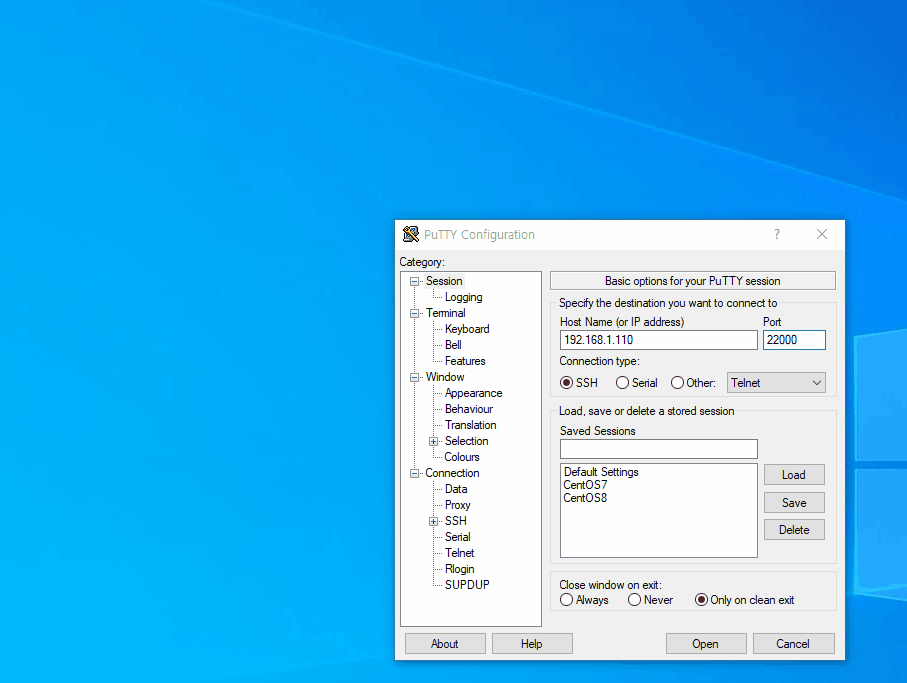Viewport: 907px width, 683px height.
Task: Select Serial connection type radio button
Action: [622, 383]
